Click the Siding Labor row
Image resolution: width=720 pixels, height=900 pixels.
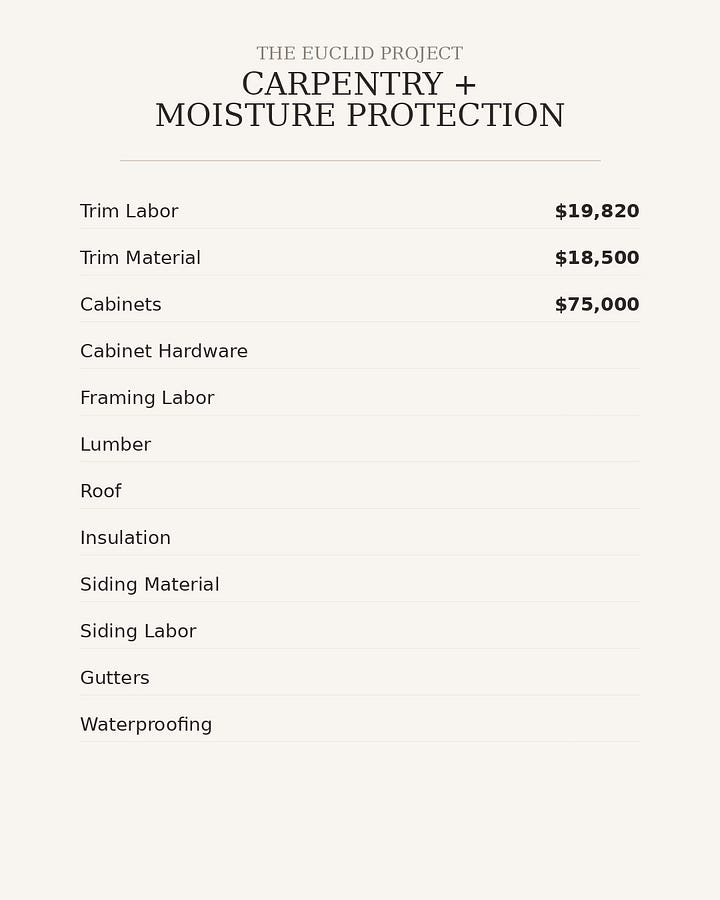(360, 631)
